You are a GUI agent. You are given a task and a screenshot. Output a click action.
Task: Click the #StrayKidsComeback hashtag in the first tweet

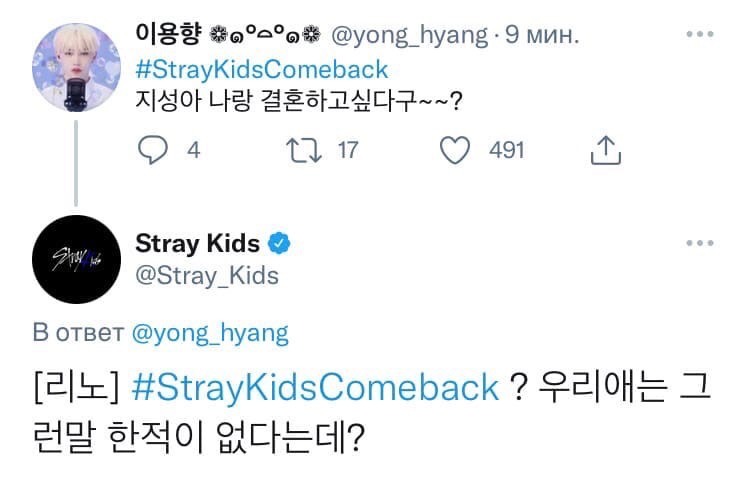261,71
